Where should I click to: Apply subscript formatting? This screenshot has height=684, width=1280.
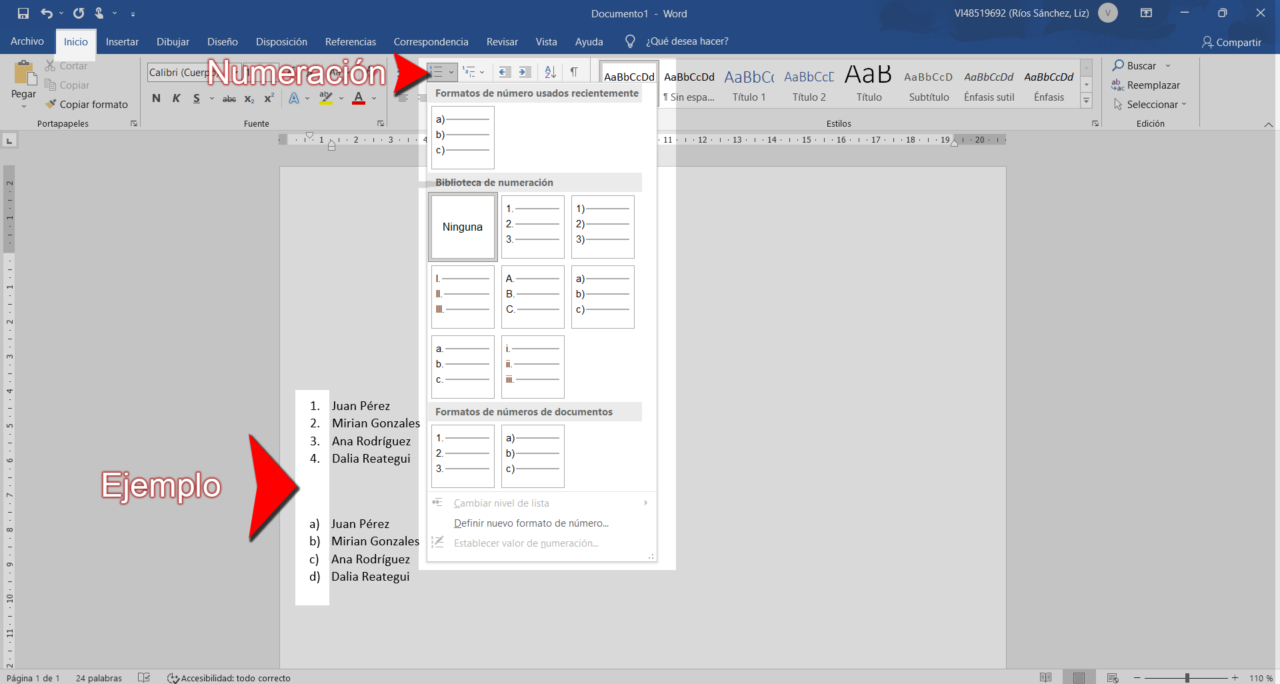click(247, 98)
